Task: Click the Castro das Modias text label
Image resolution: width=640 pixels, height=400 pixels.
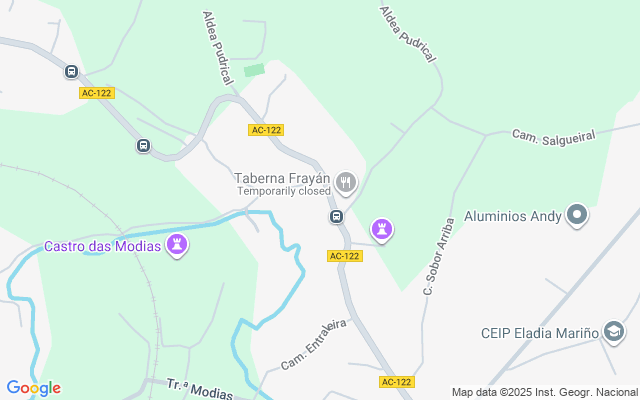Action: pyautogui.click(x=102, y=247)
